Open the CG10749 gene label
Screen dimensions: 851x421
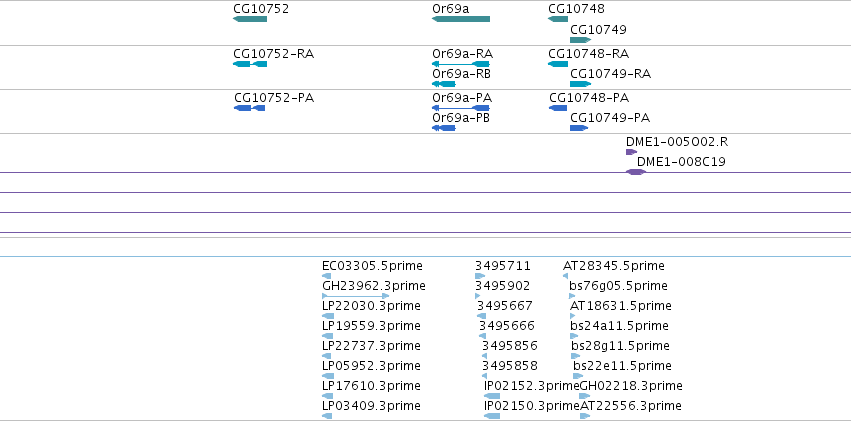tap(598, 29)
